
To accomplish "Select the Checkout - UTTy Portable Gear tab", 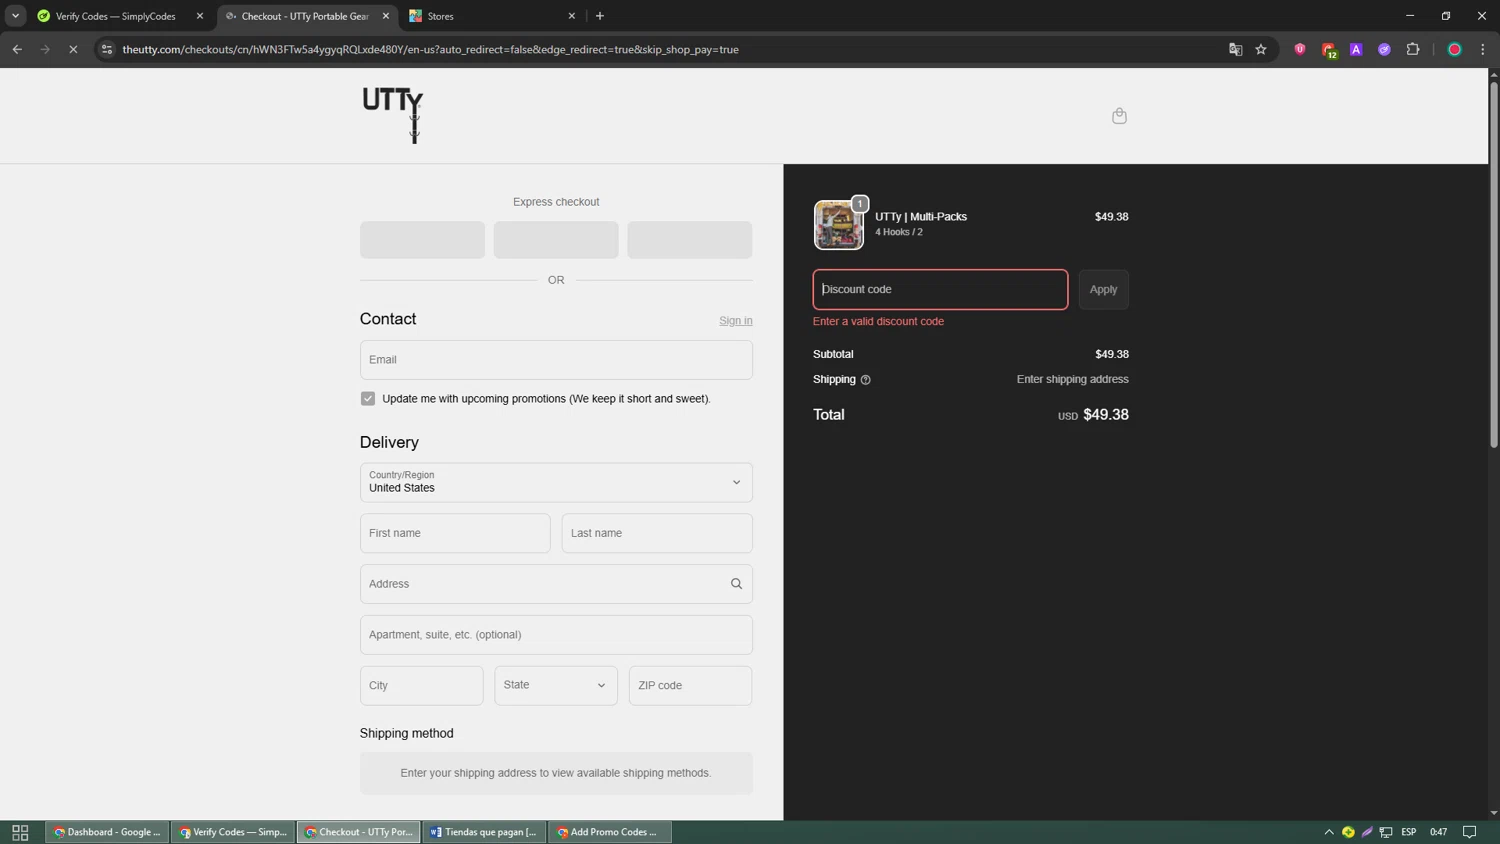I will coord(305,16).
